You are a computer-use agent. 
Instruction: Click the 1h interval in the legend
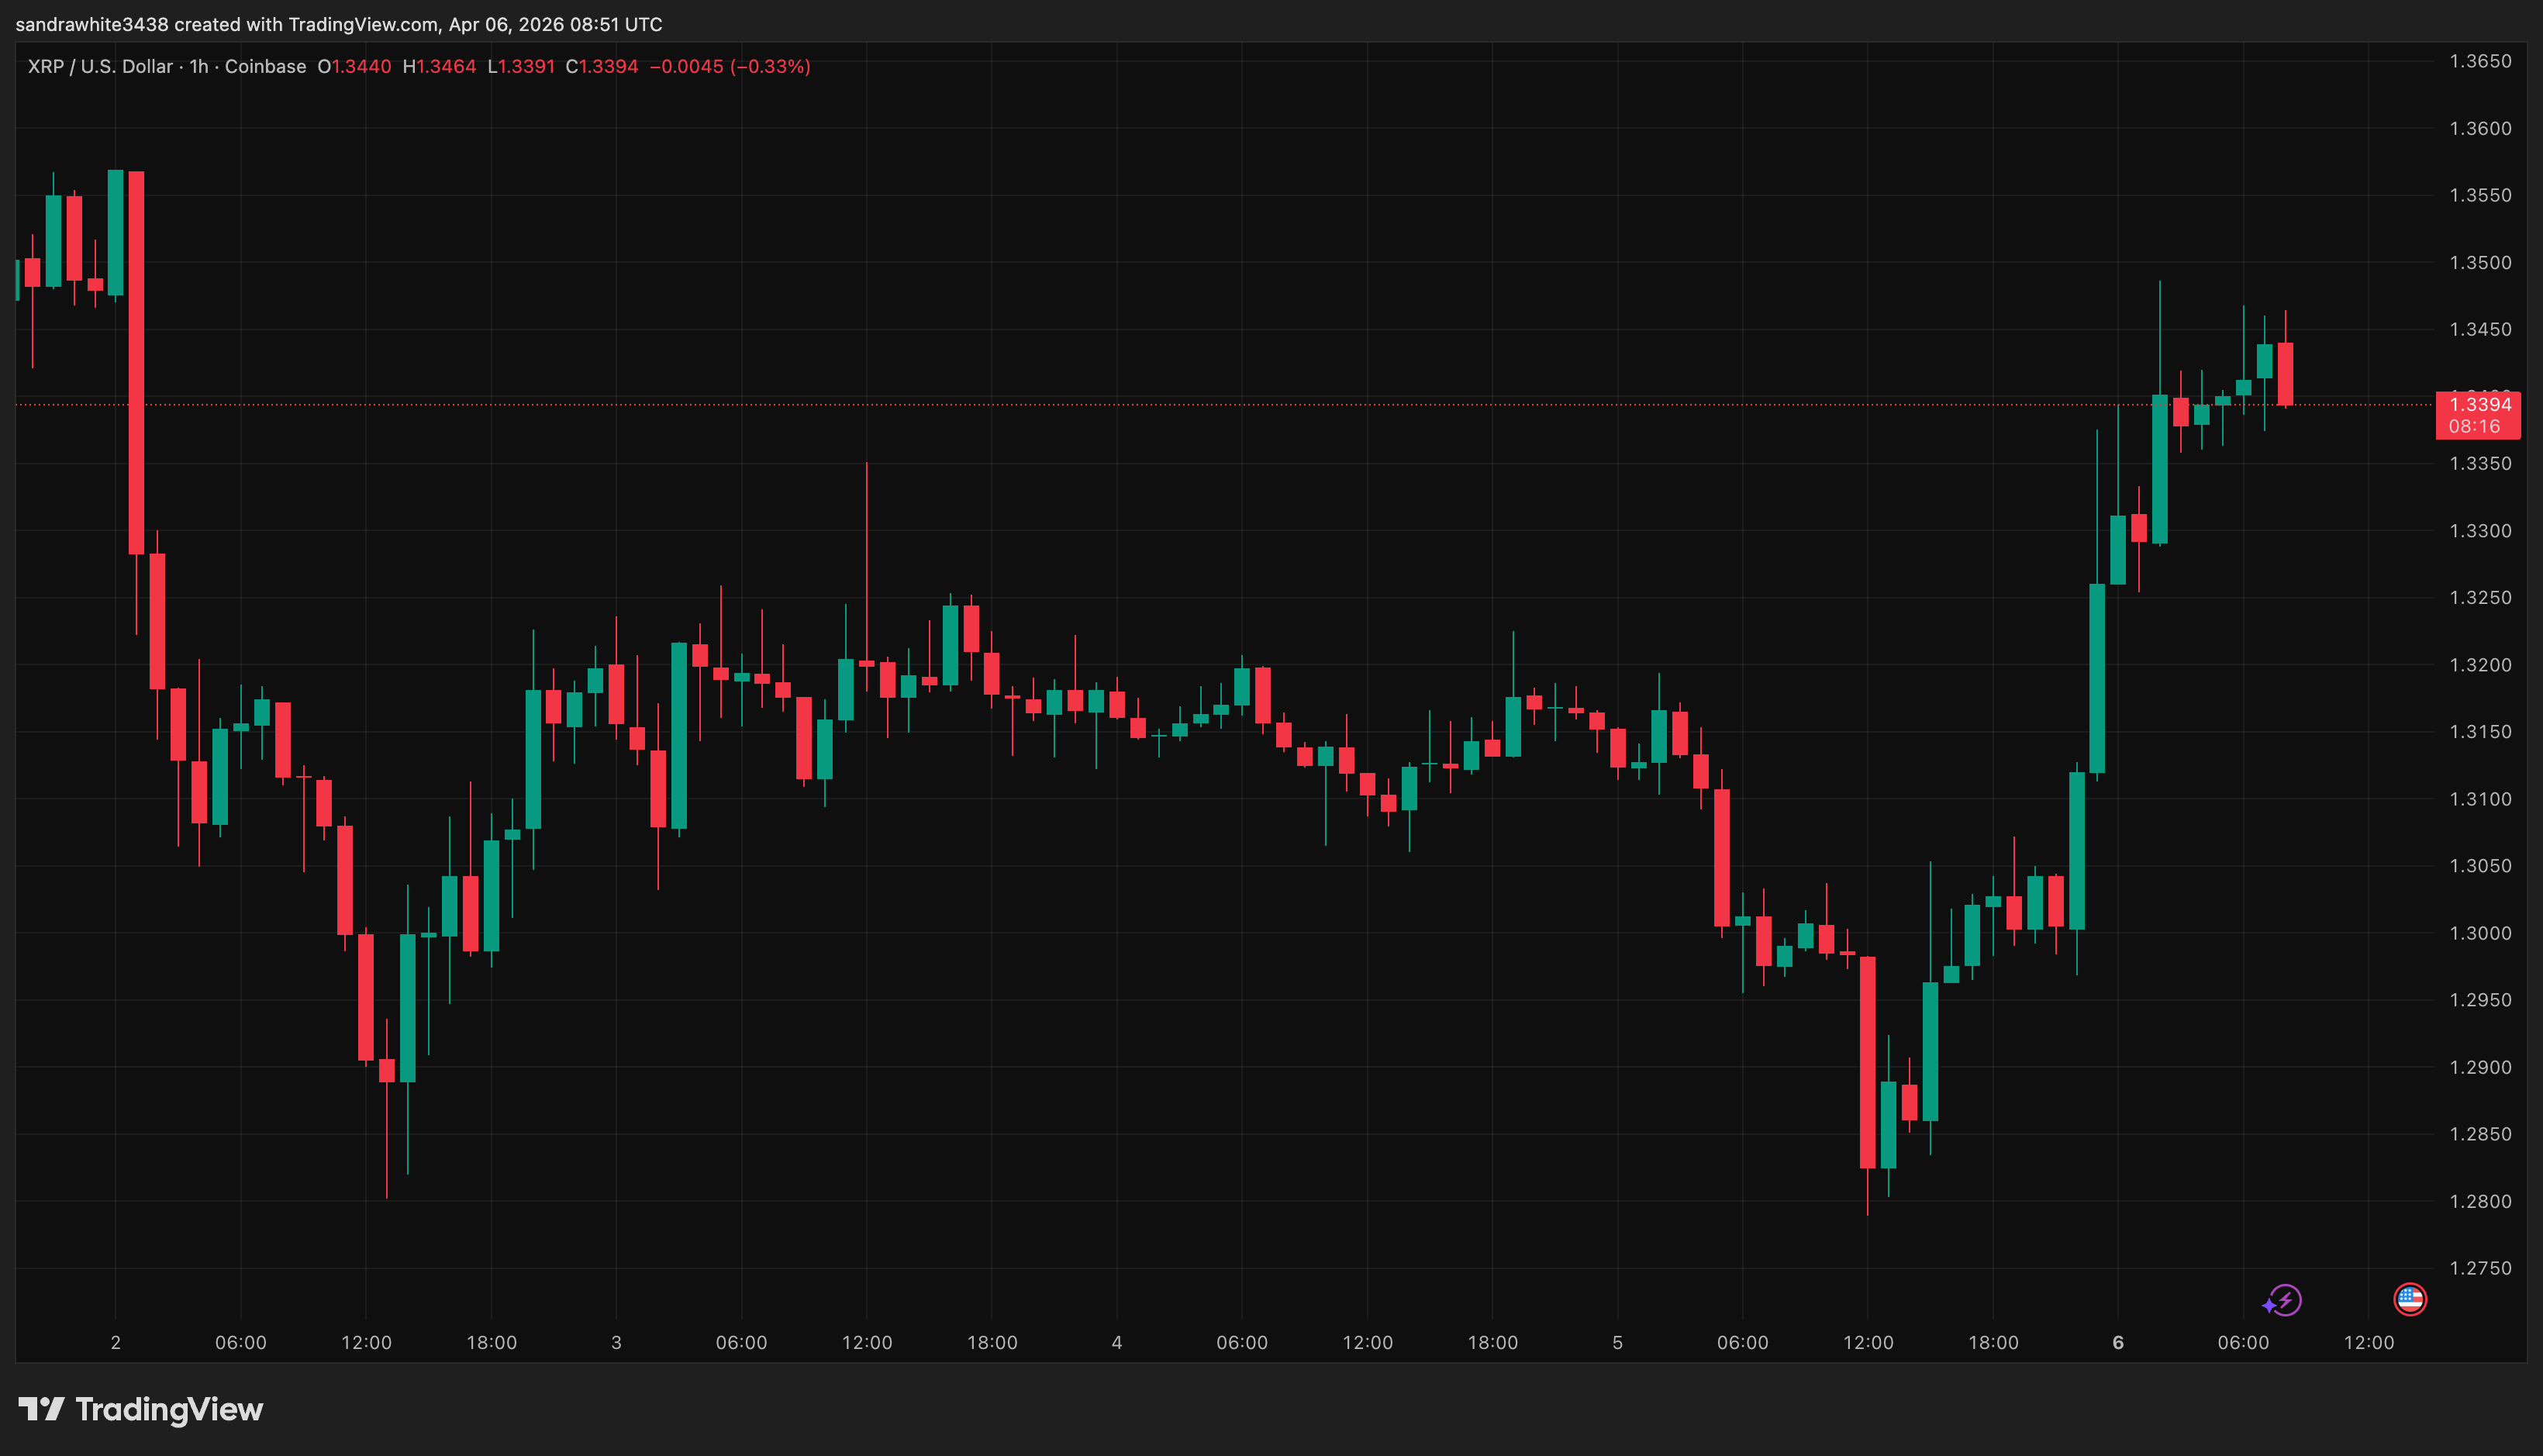point(196,66)
